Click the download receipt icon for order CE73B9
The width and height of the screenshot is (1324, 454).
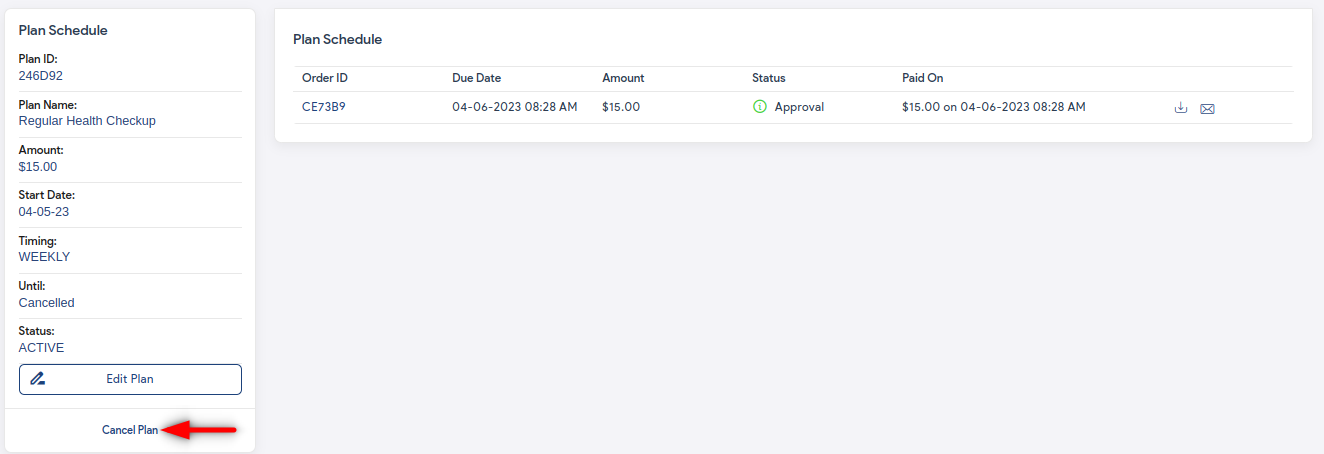click(x=1181, y=108)
